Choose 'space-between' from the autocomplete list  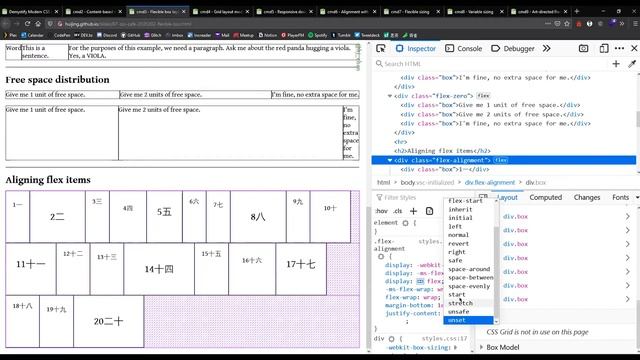[x=469, y=278]
